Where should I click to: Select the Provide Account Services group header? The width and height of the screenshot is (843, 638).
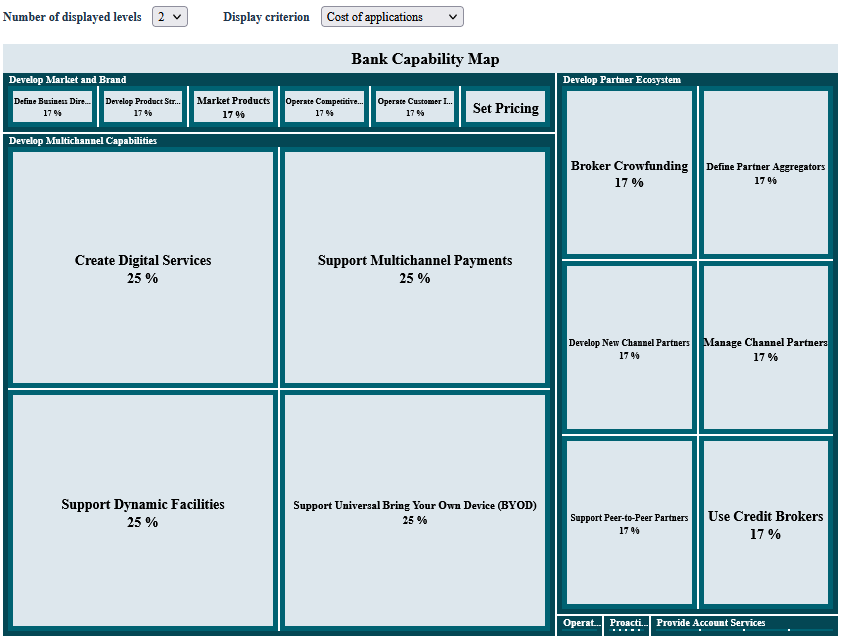point(711,623)
